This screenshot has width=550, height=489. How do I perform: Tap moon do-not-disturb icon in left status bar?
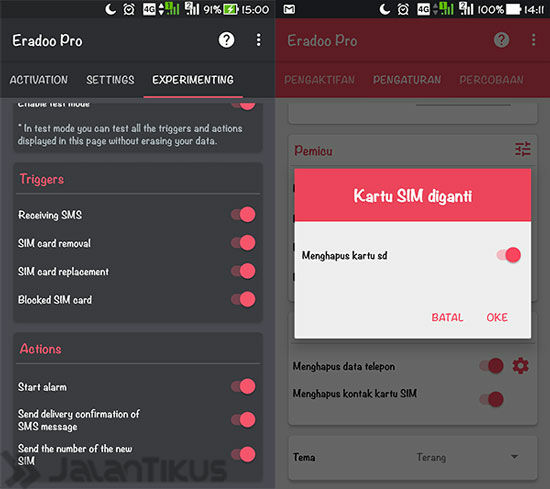(x=110, y=9)
